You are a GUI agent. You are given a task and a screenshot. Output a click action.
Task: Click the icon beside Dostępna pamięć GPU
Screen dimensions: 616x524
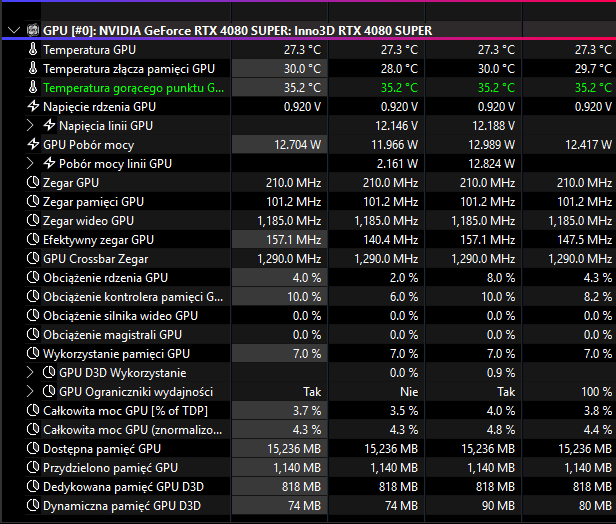click(33, 449)
